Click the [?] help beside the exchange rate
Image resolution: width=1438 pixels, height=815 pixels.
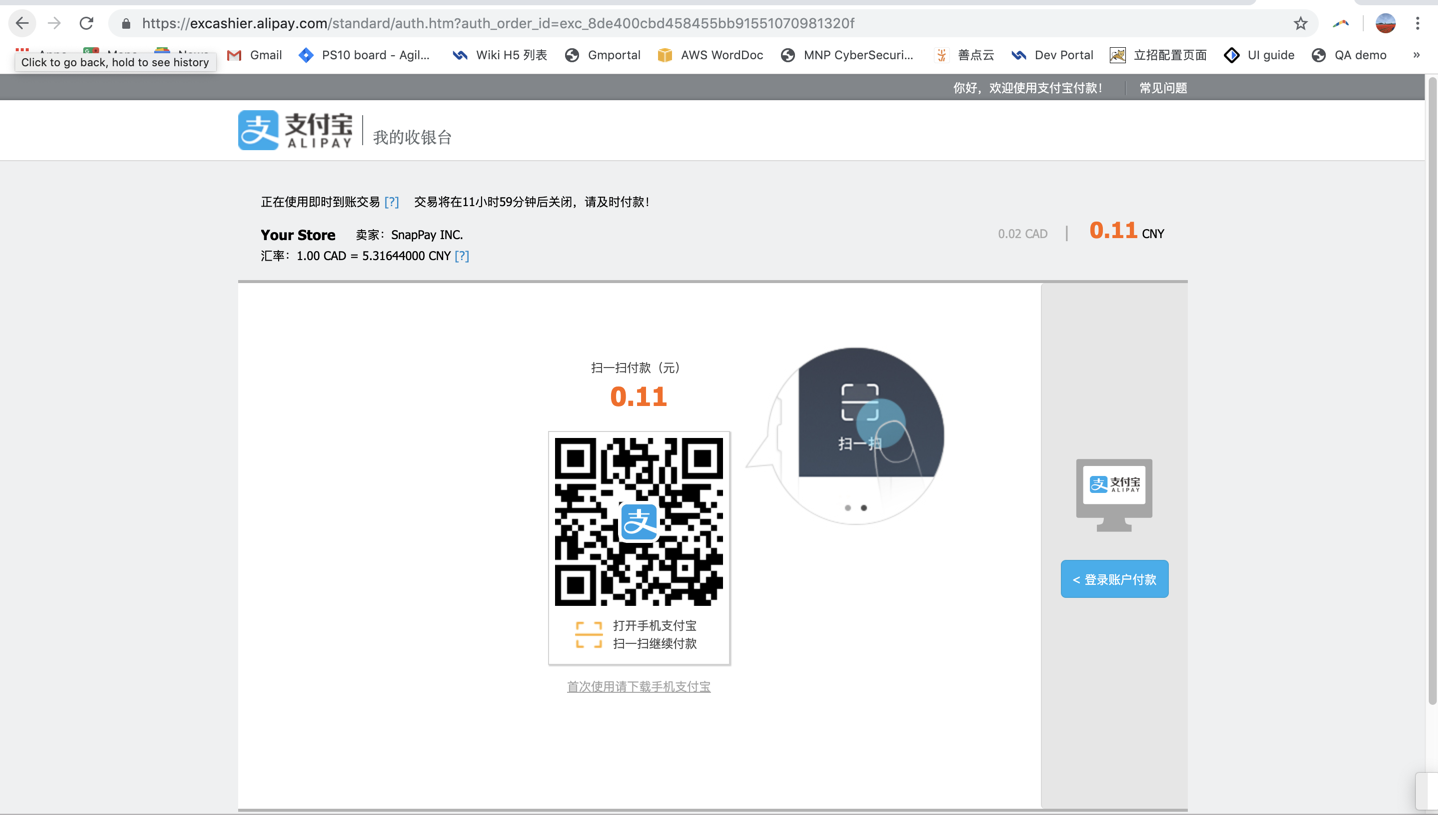click(x=461, y=256)
